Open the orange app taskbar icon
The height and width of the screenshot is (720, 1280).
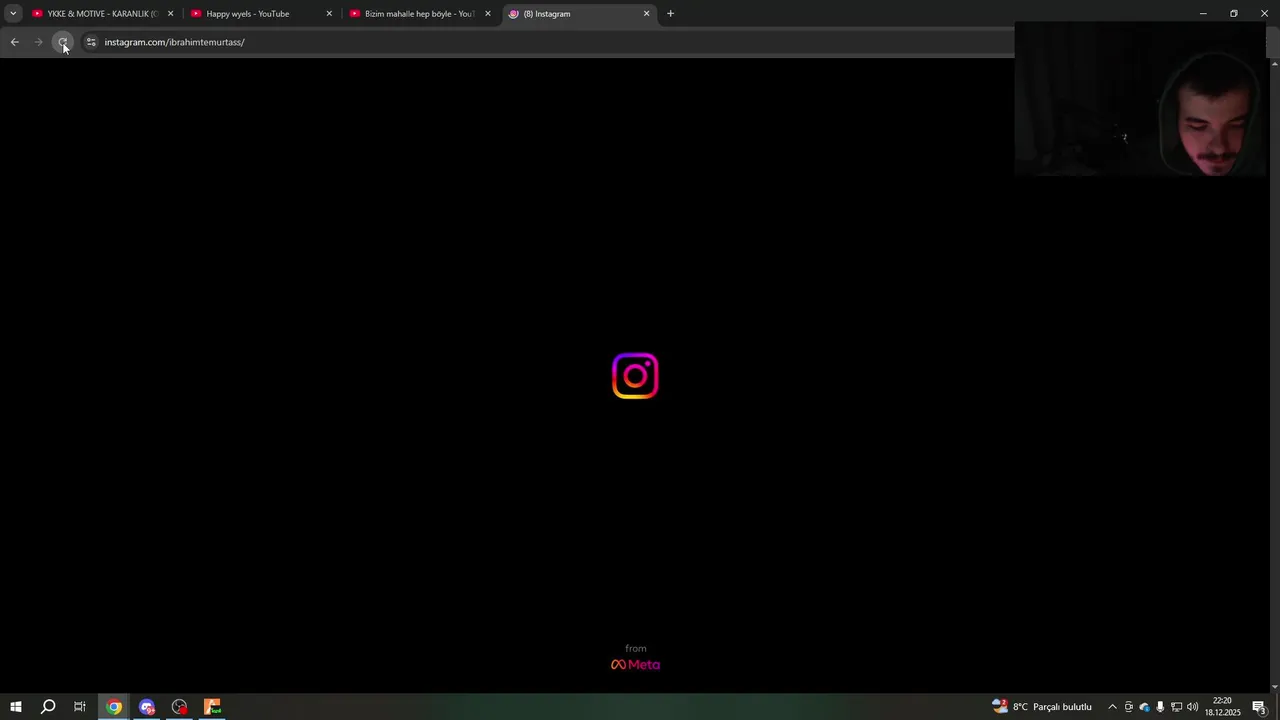[x=212, y=707]
